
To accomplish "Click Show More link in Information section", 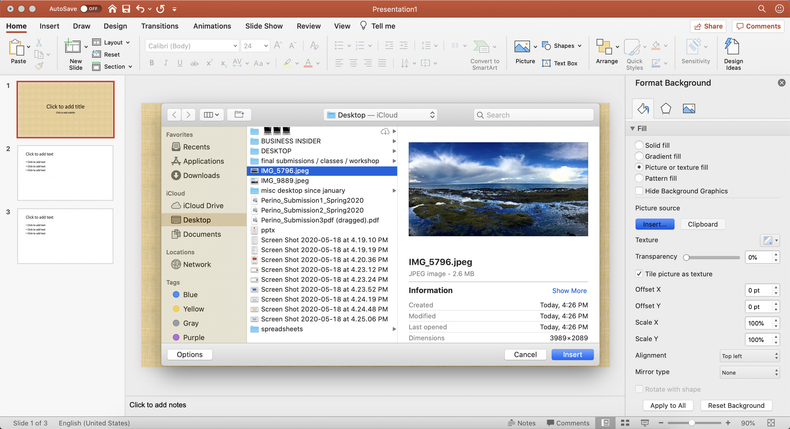I will tap(569, 291).
